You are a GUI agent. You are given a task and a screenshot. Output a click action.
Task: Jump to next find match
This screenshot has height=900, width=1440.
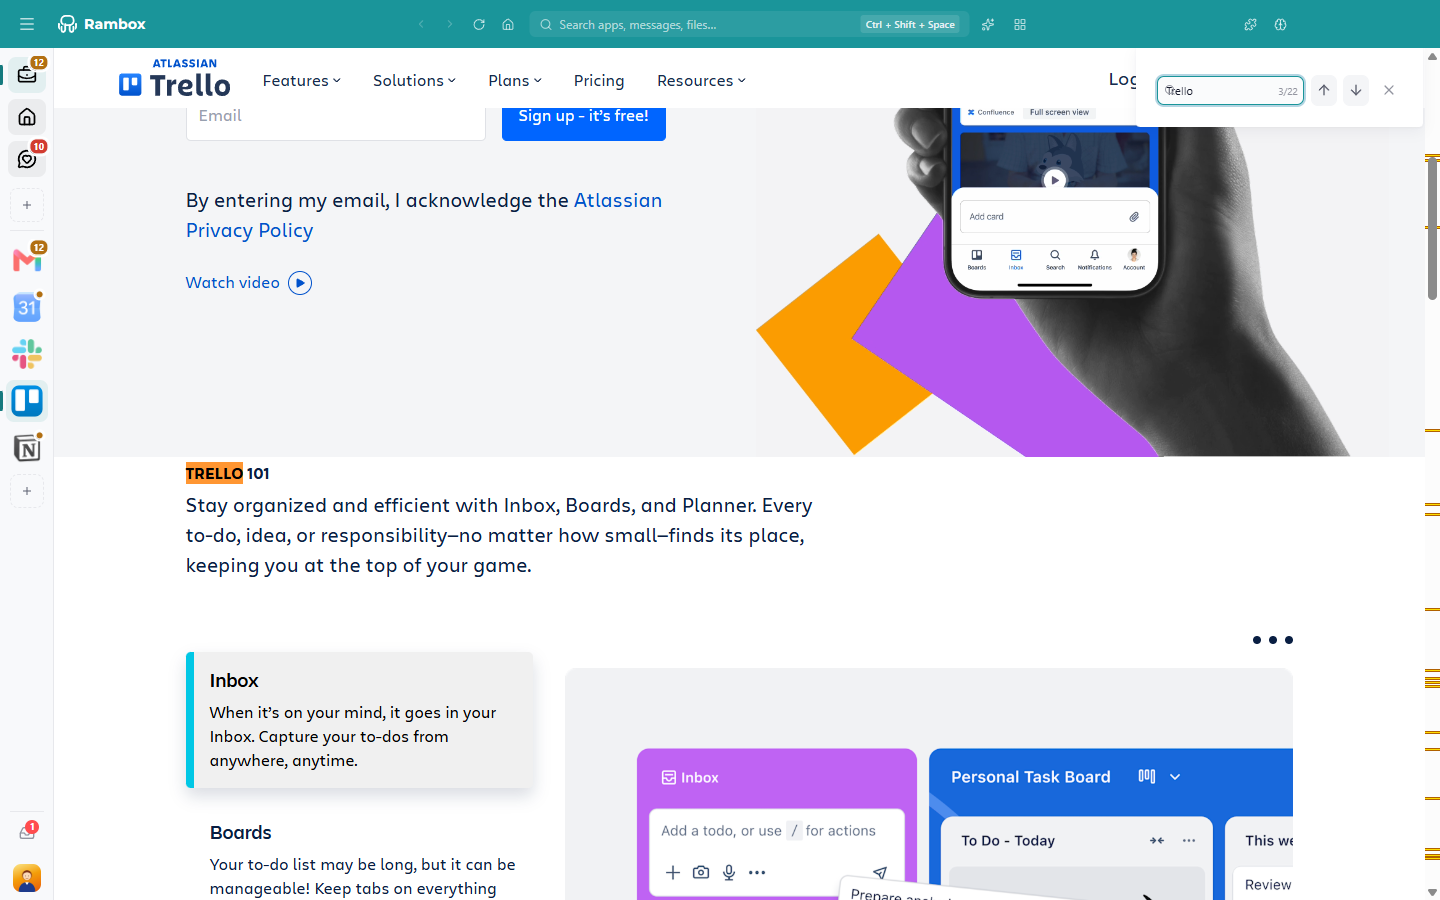(1356, 90)
